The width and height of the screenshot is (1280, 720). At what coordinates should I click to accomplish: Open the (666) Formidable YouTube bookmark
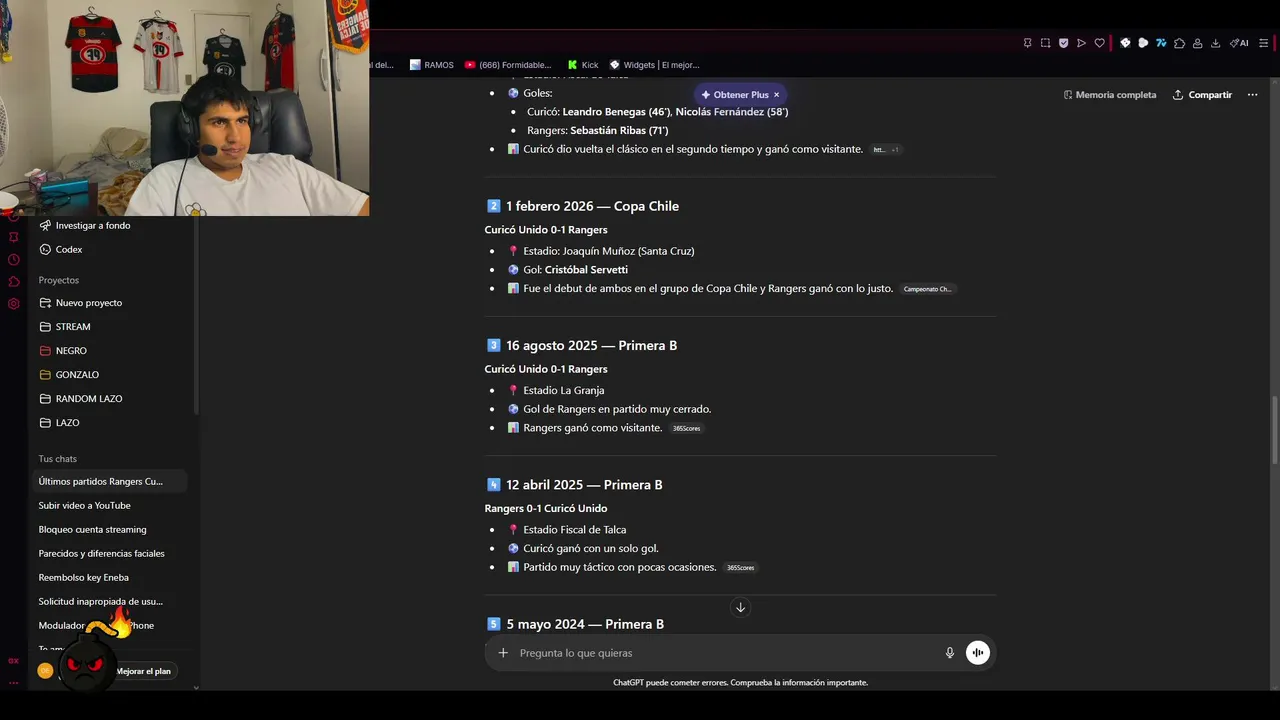508,65
